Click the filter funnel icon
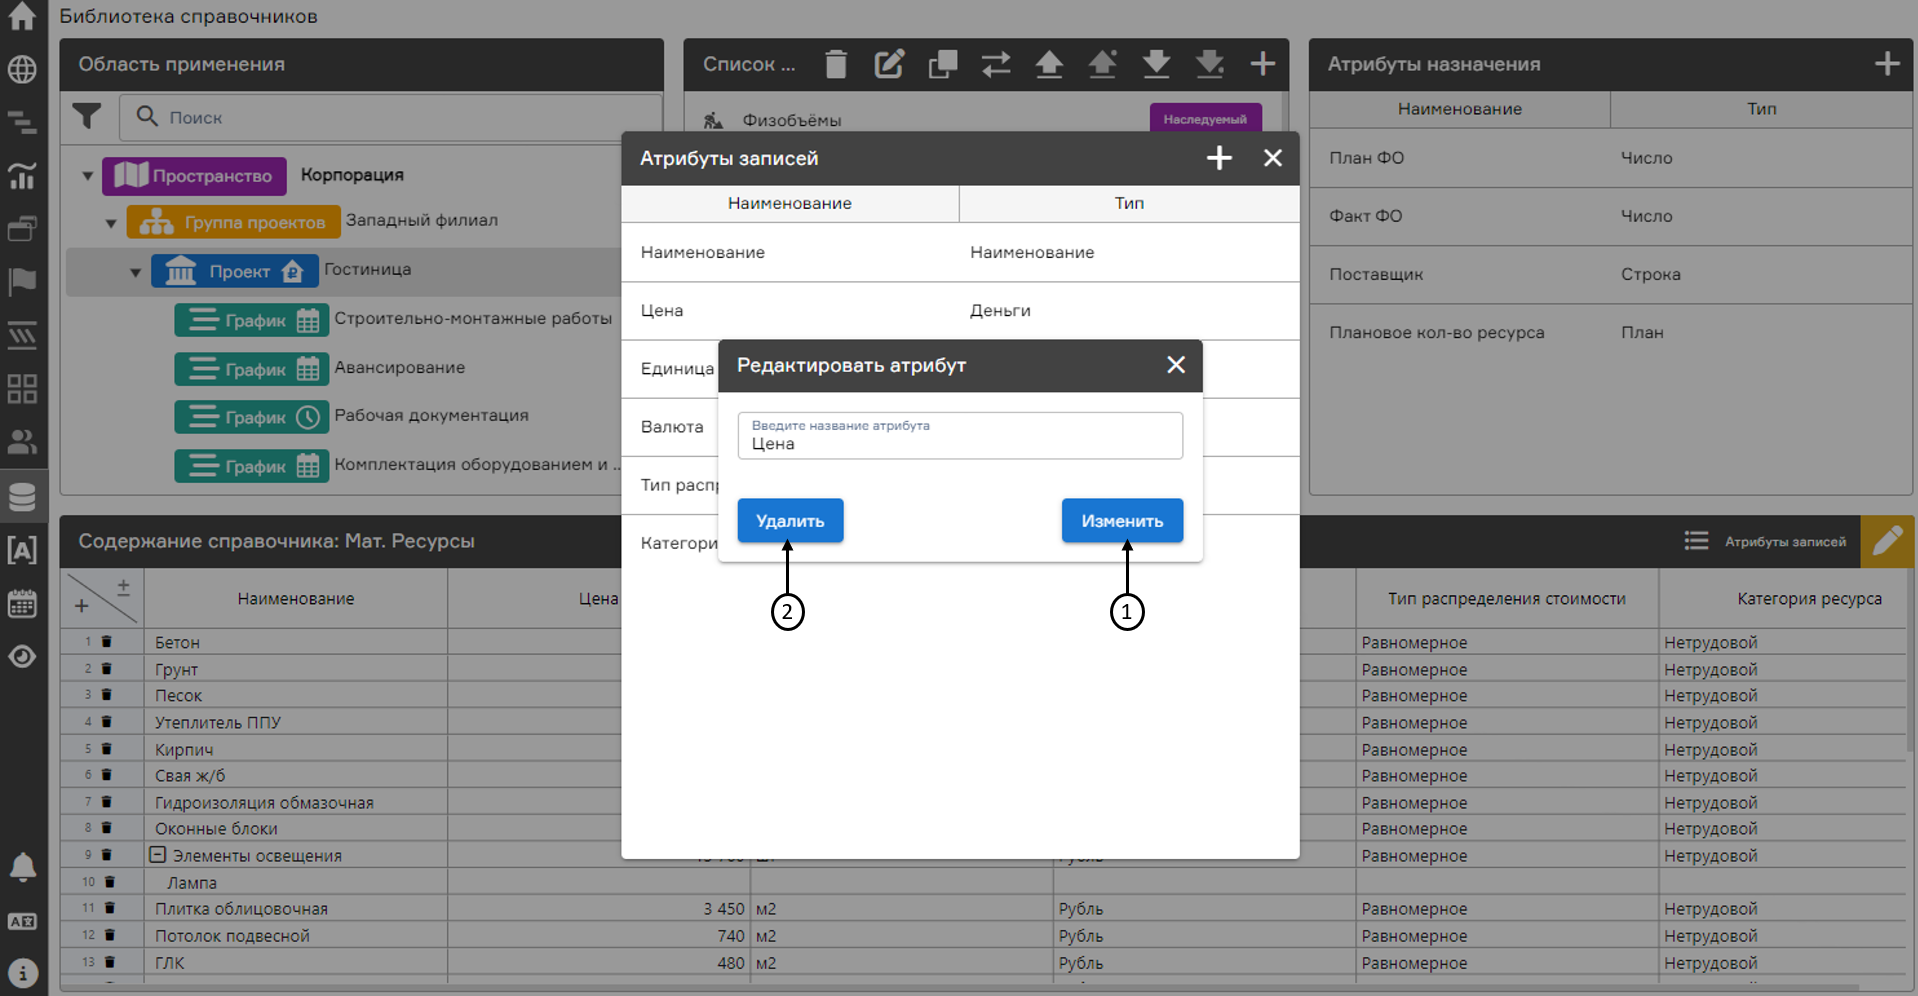Viewport: 1918px width, 996px height. click(87, 117)
